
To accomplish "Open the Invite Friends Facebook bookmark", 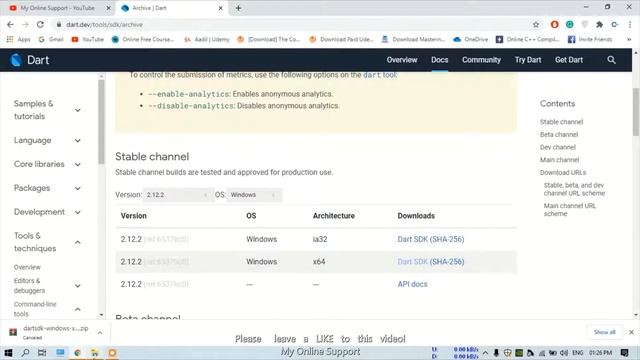I will point(590,39).
